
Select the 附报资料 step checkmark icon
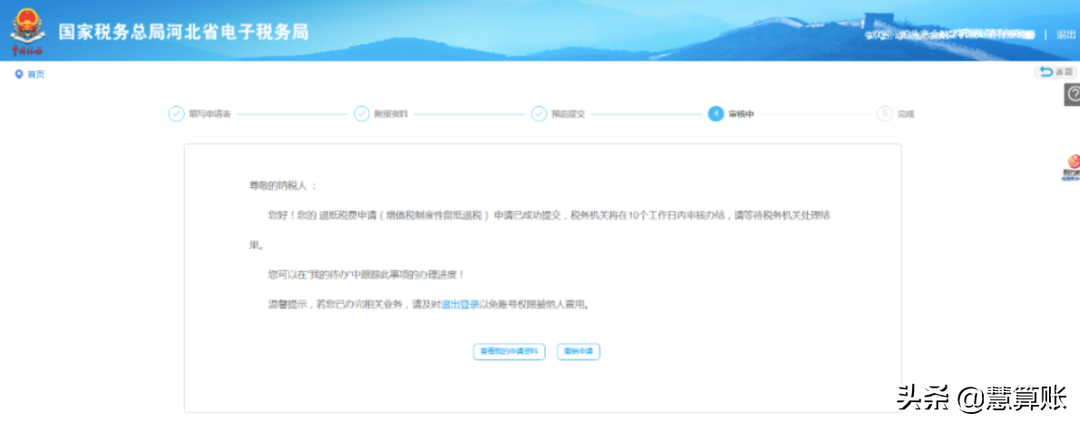point(362,114)
